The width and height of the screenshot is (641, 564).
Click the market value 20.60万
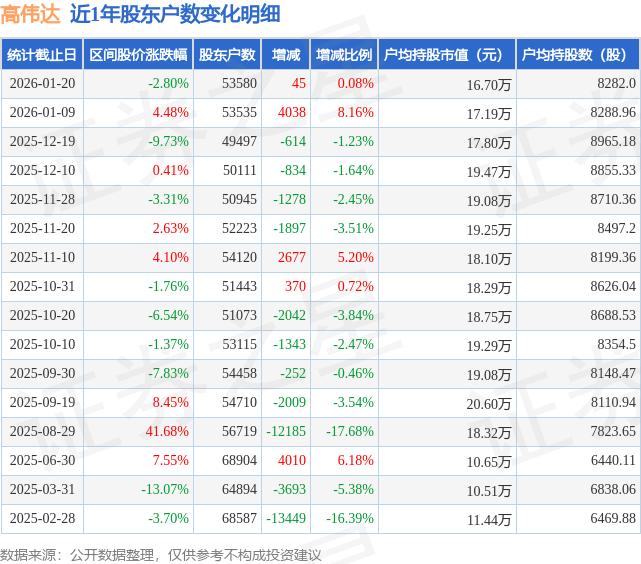(489, 404)
